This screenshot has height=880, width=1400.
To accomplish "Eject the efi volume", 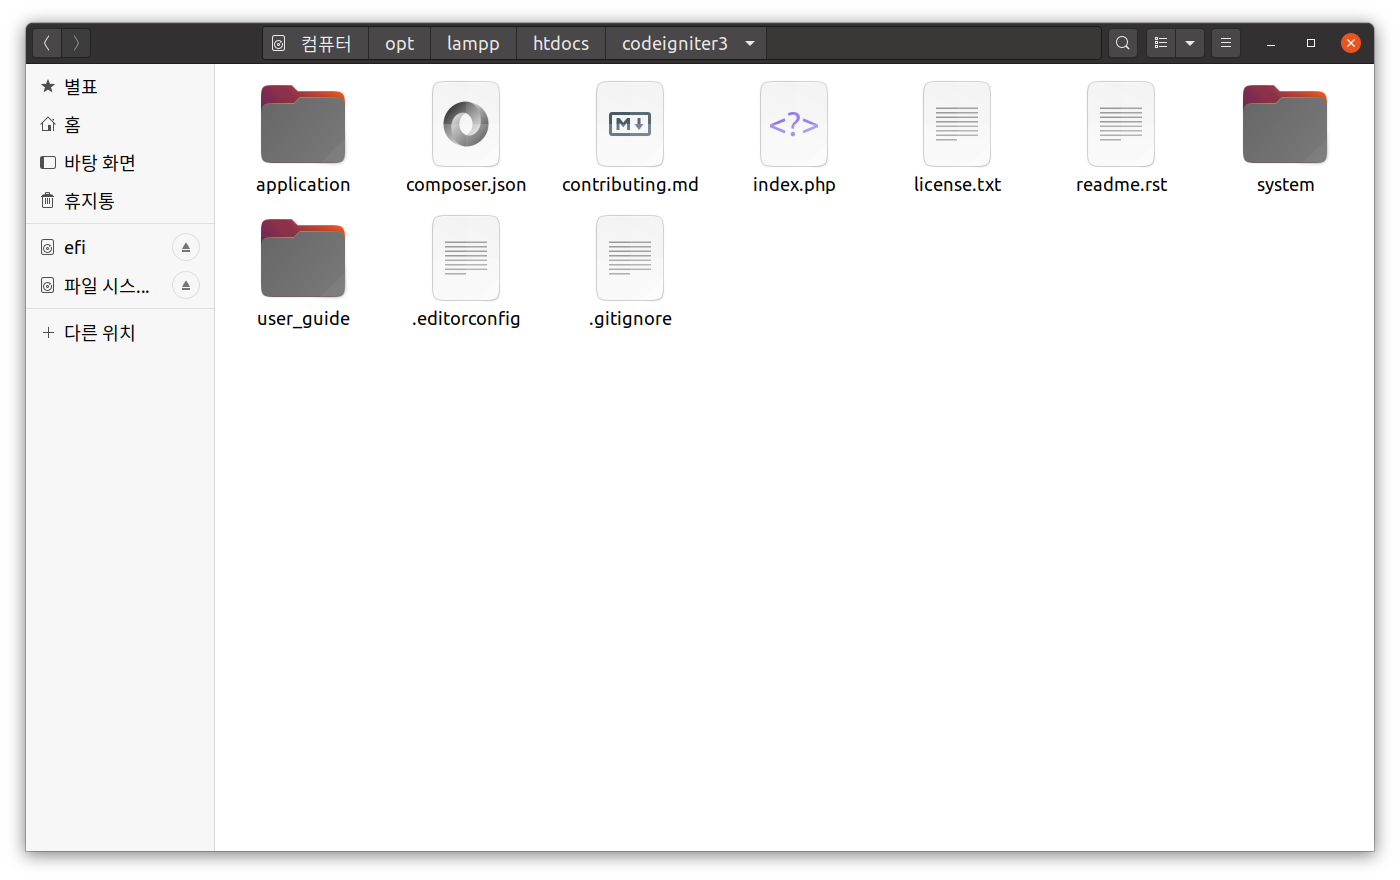I will tap(185, 247).
